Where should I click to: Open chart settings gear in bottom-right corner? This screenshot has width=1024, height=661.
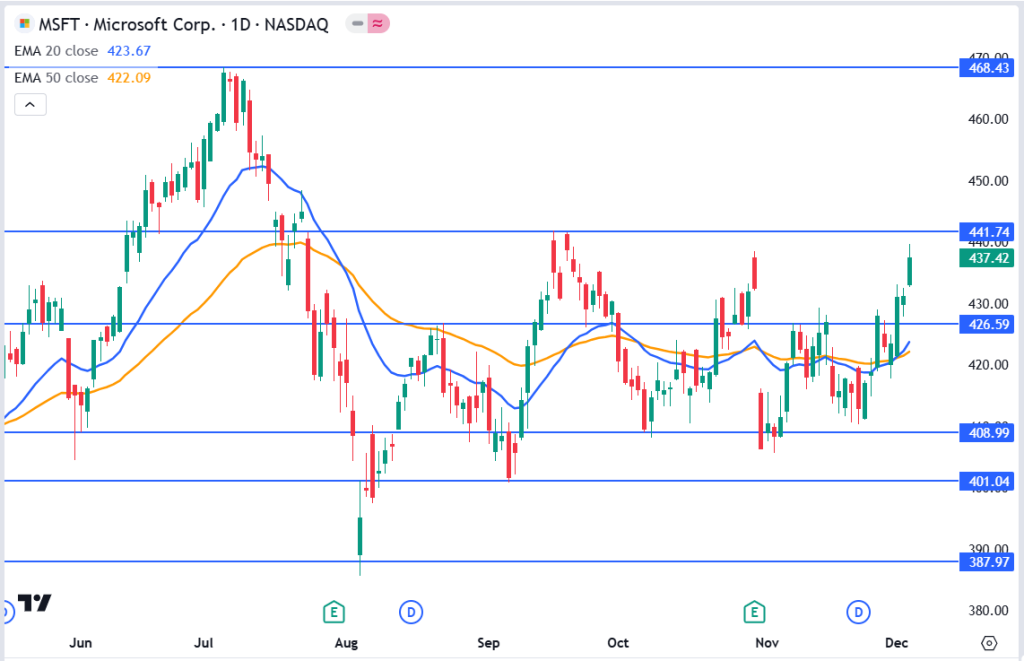[x=989, y=642]
